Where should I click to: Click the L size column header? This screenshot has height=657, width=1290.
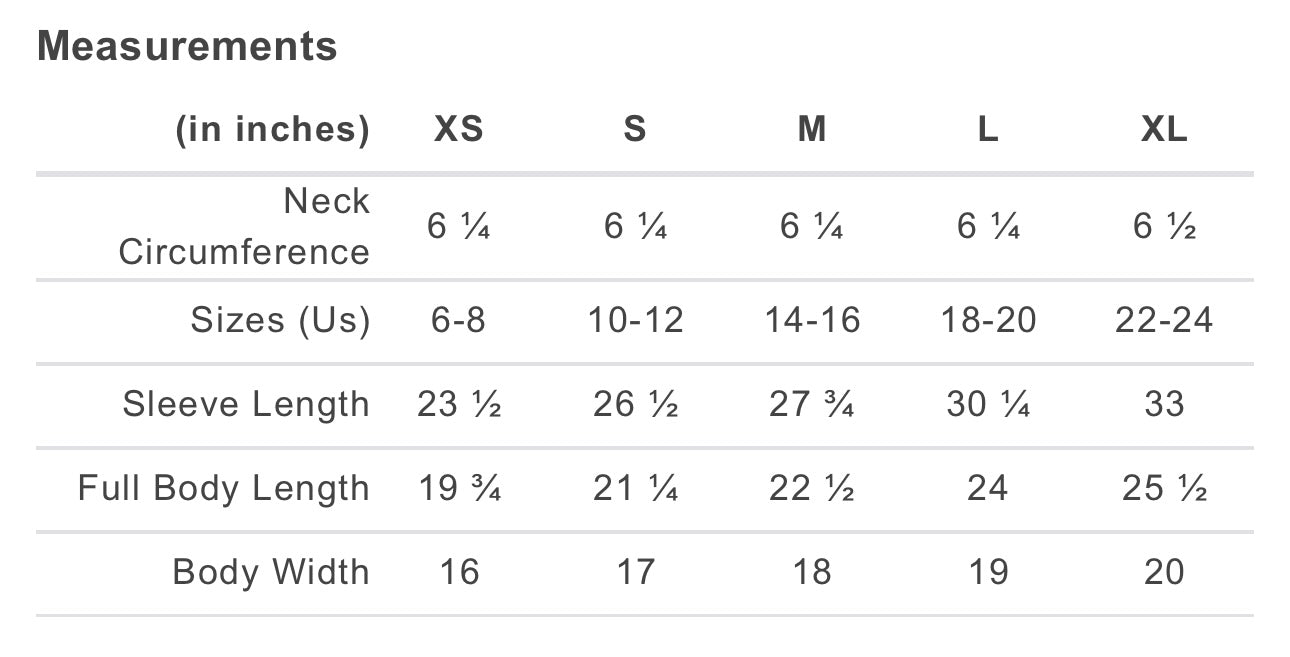coord(988,129)
